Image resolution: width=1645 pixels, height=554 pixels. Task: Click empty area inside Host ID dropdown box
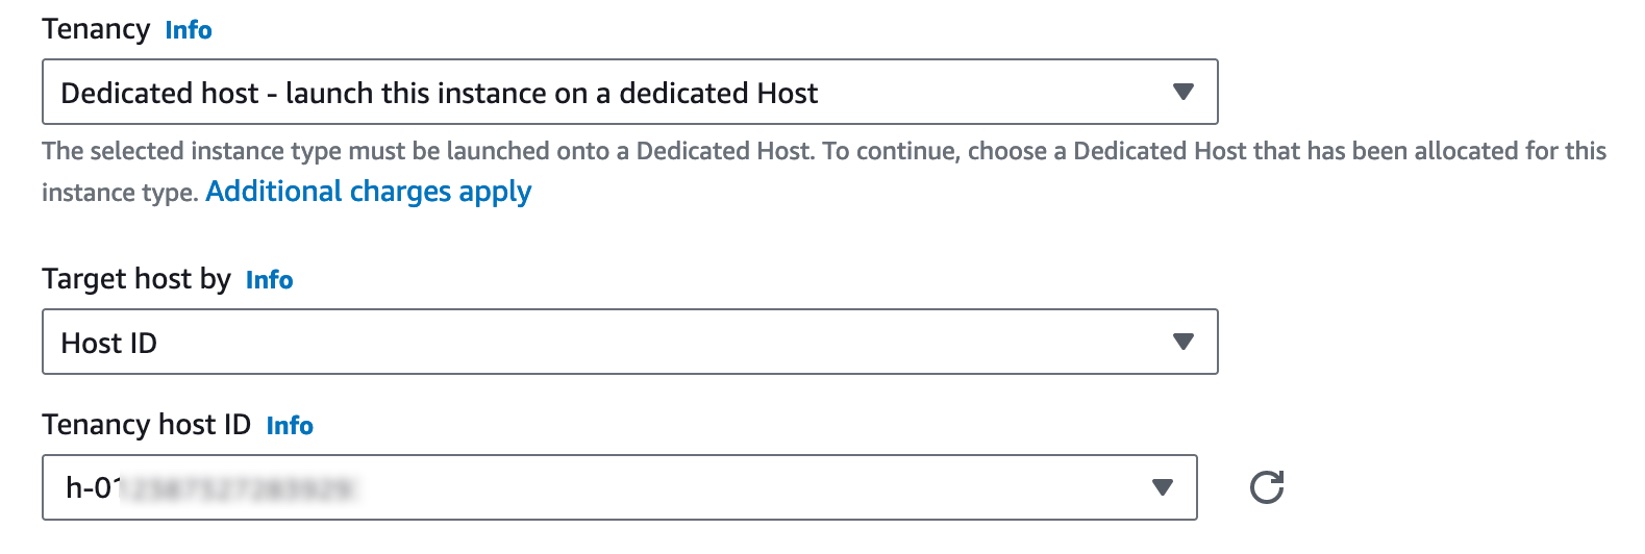tap(660, 342)
